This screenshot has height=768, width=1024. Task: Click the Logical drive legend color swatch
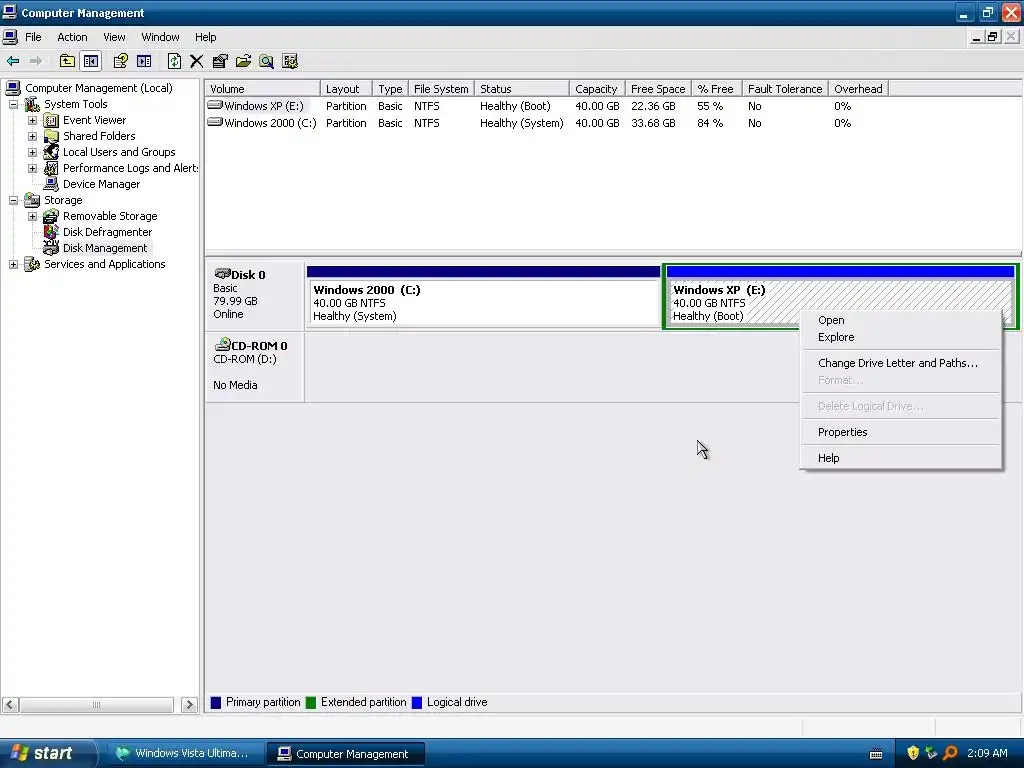[x=417, y=703]
